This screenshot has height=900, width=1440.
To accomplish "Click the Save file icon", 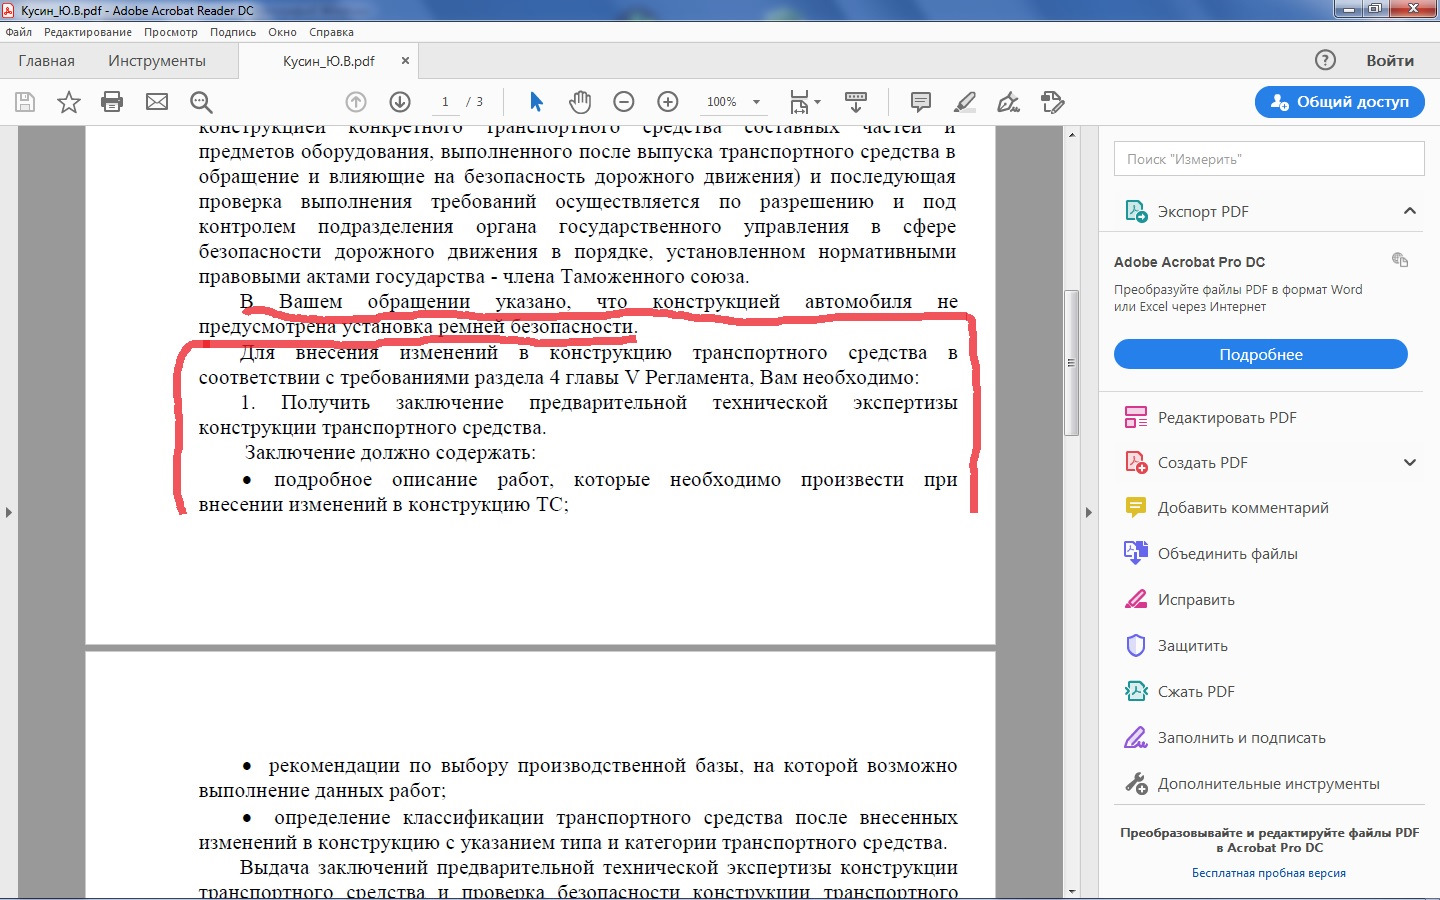I will coord(25,102).
